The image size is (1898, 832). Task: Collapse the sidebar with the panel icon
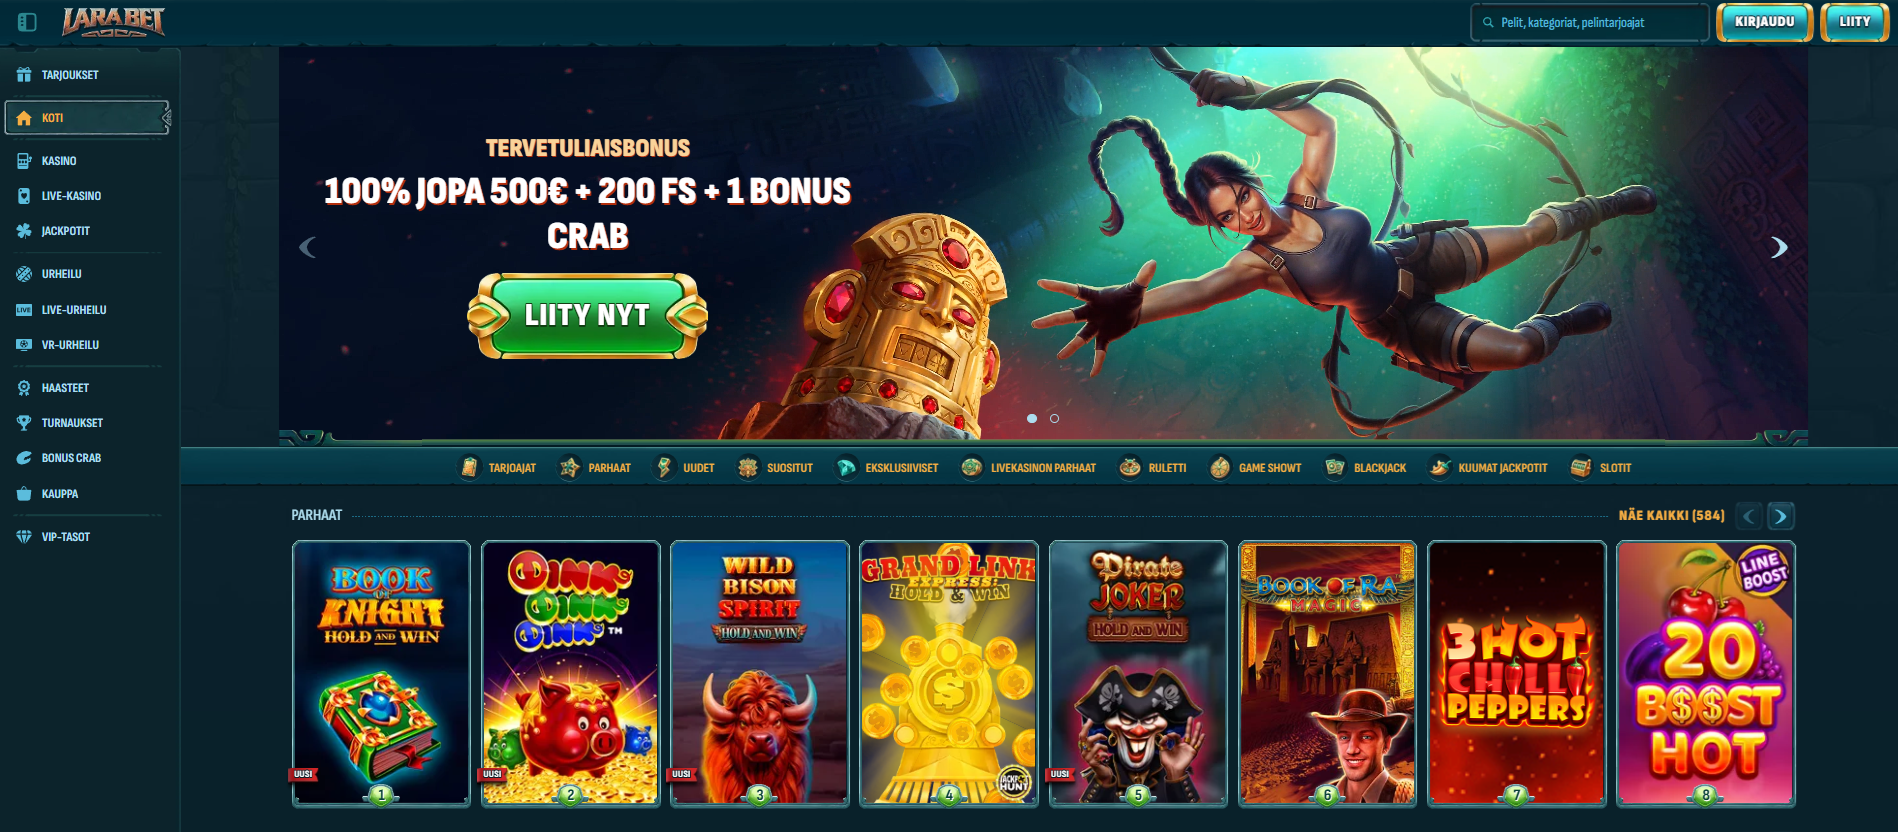tap(27, 22)
